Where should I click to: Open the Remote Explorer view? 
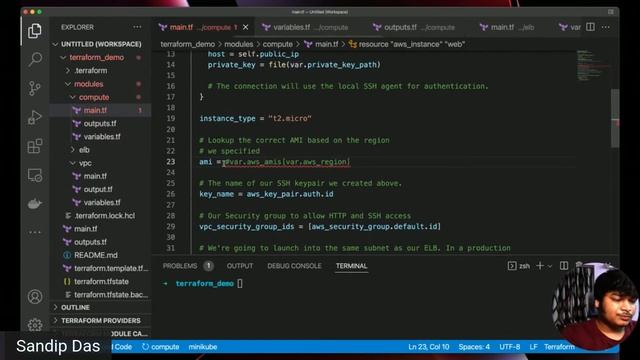click(x=35, y=175)
